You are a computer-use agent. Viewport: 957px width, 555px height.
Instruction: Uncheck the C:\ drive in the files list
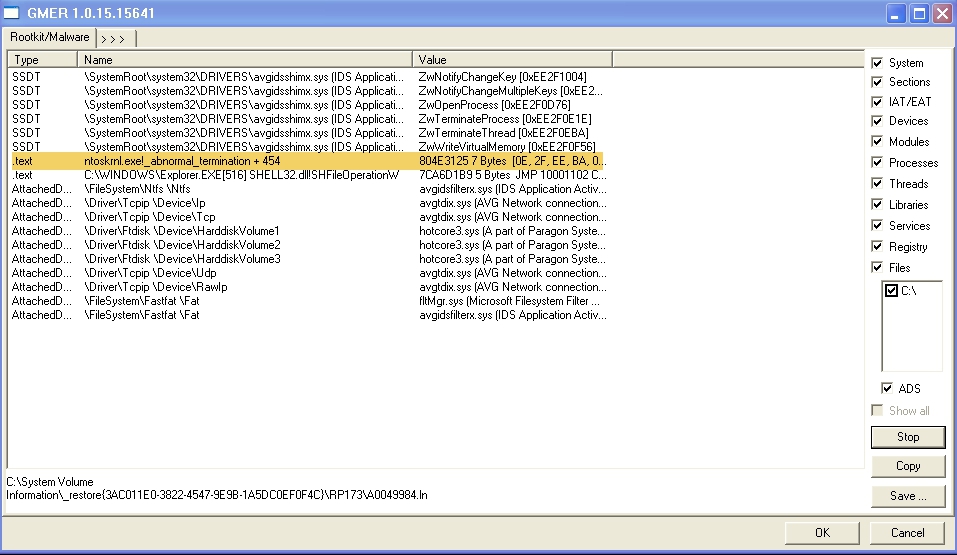[x=892, y=291]
